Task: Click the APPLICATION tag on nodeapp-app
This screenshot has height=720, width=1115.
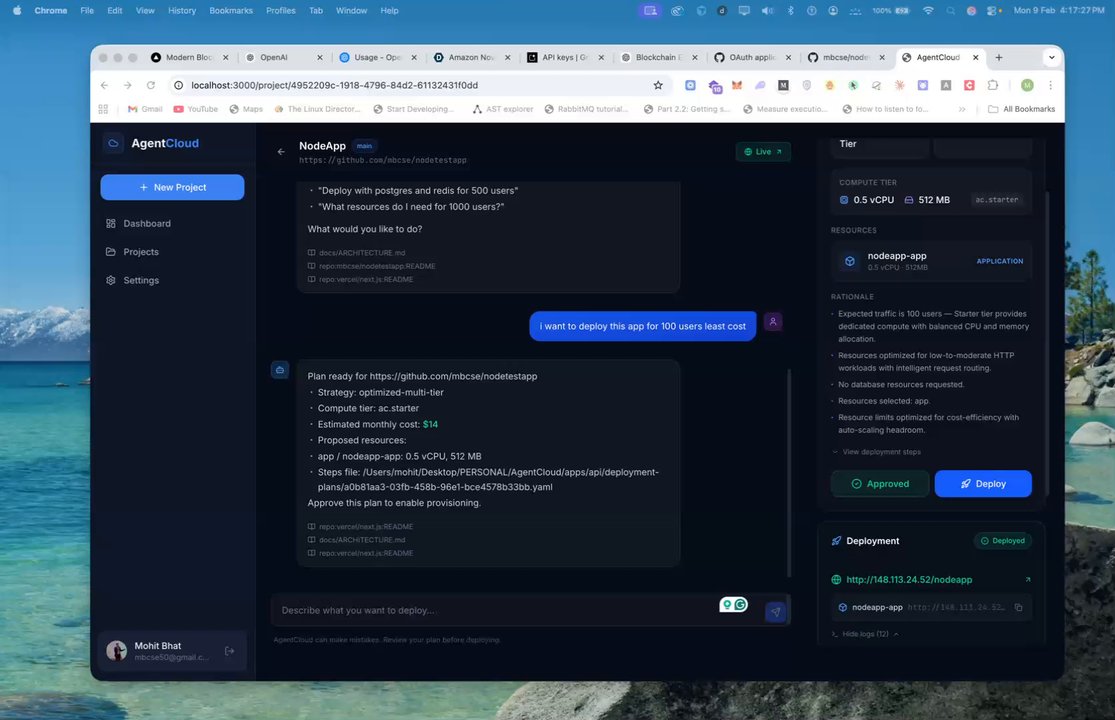Action: pos(1000,261)
